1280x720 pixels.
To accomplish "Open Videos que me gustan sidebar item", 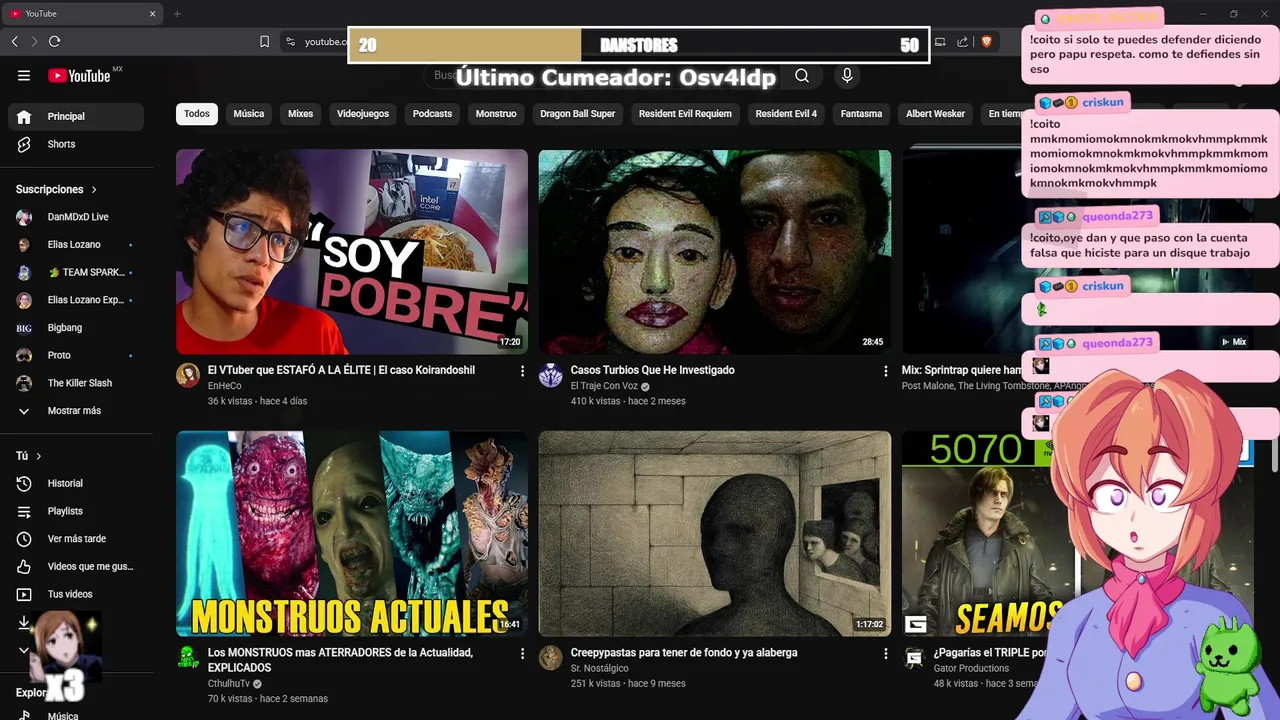I will coord(76,566).
